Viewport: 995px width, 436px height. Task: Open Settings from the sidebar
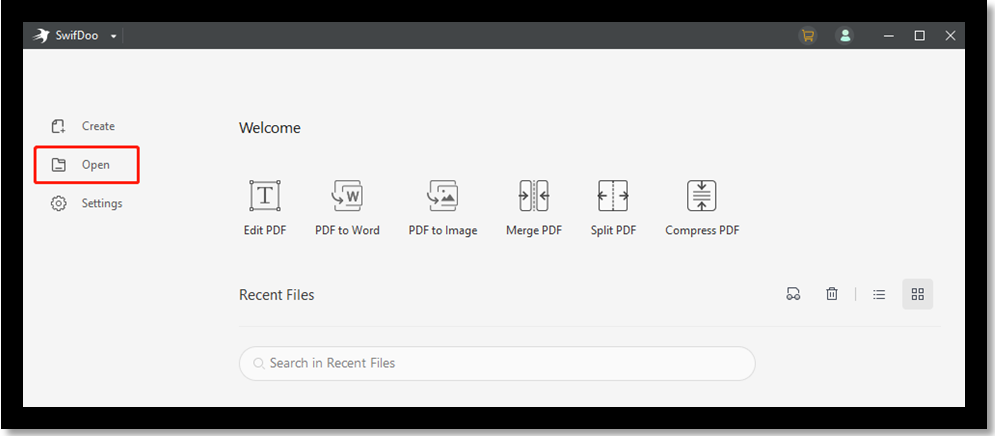click(x=86, y=204)
